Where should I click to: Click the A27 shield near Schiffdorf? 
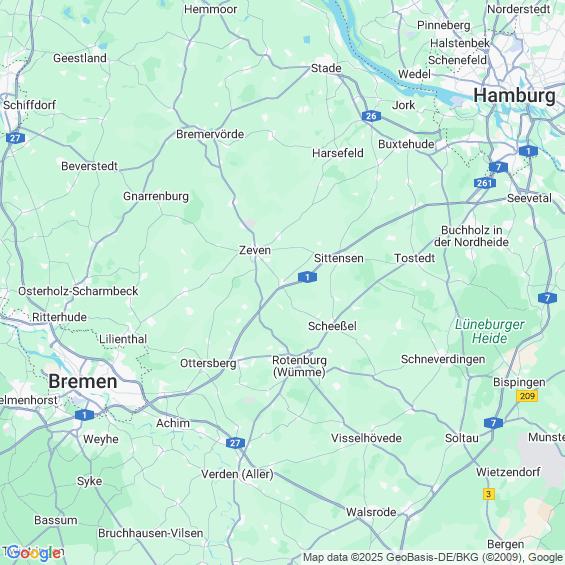pyautogui.click(x=15, y=138)
